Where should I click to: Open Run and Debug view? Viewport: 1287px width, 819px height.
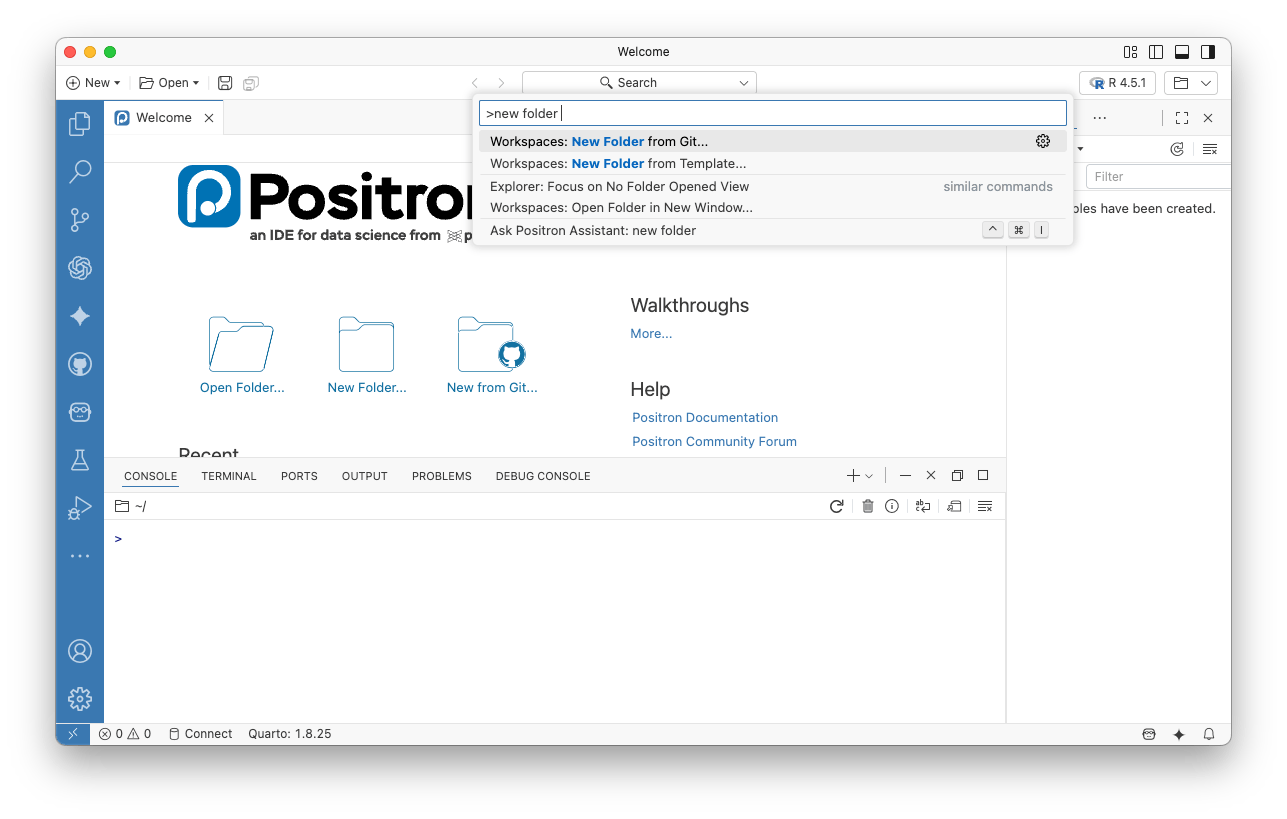[x=80, y=508]
